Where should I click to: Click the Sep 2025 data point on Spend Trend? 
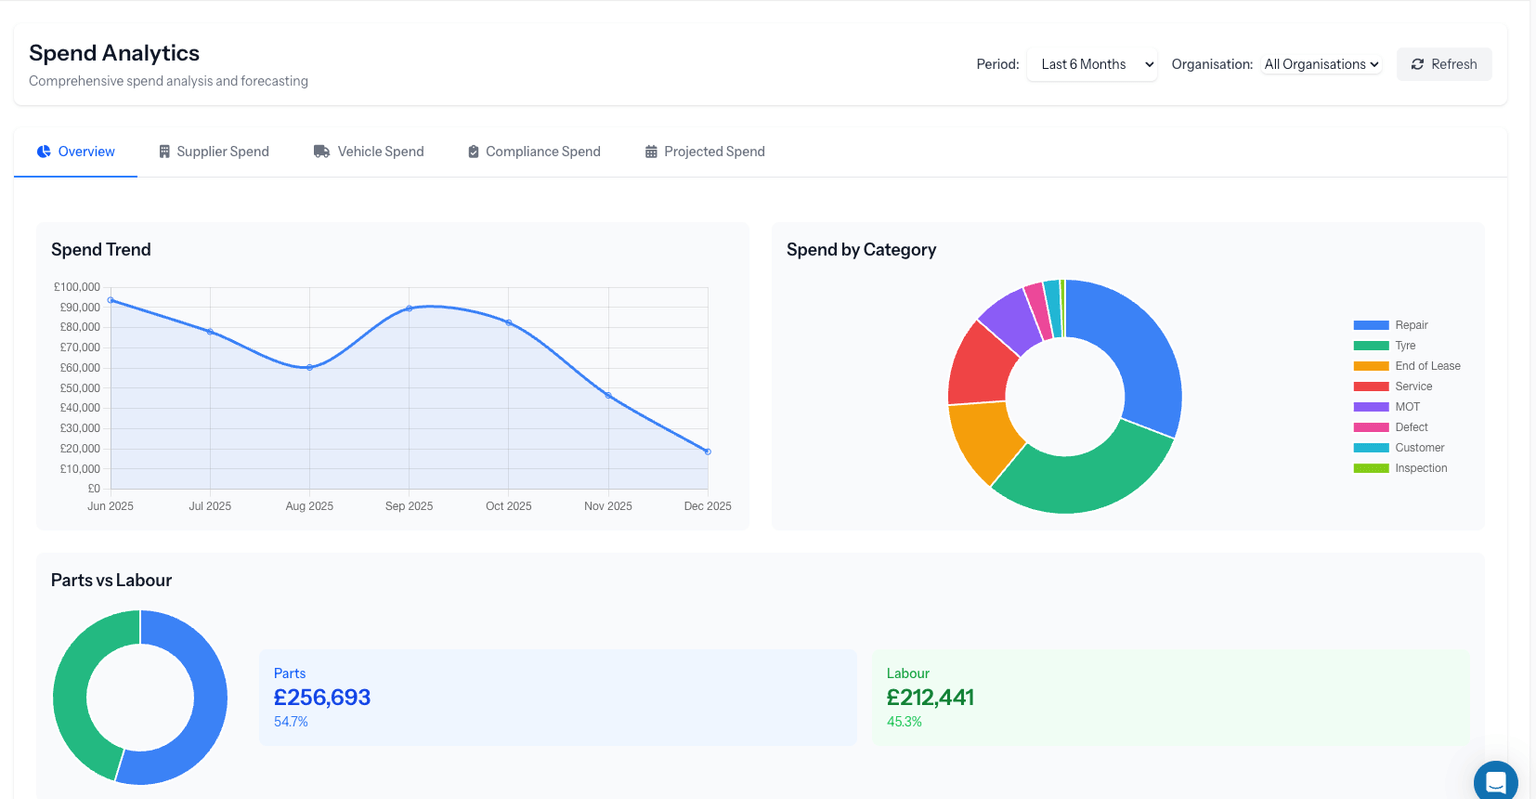(x=409, y=308)
